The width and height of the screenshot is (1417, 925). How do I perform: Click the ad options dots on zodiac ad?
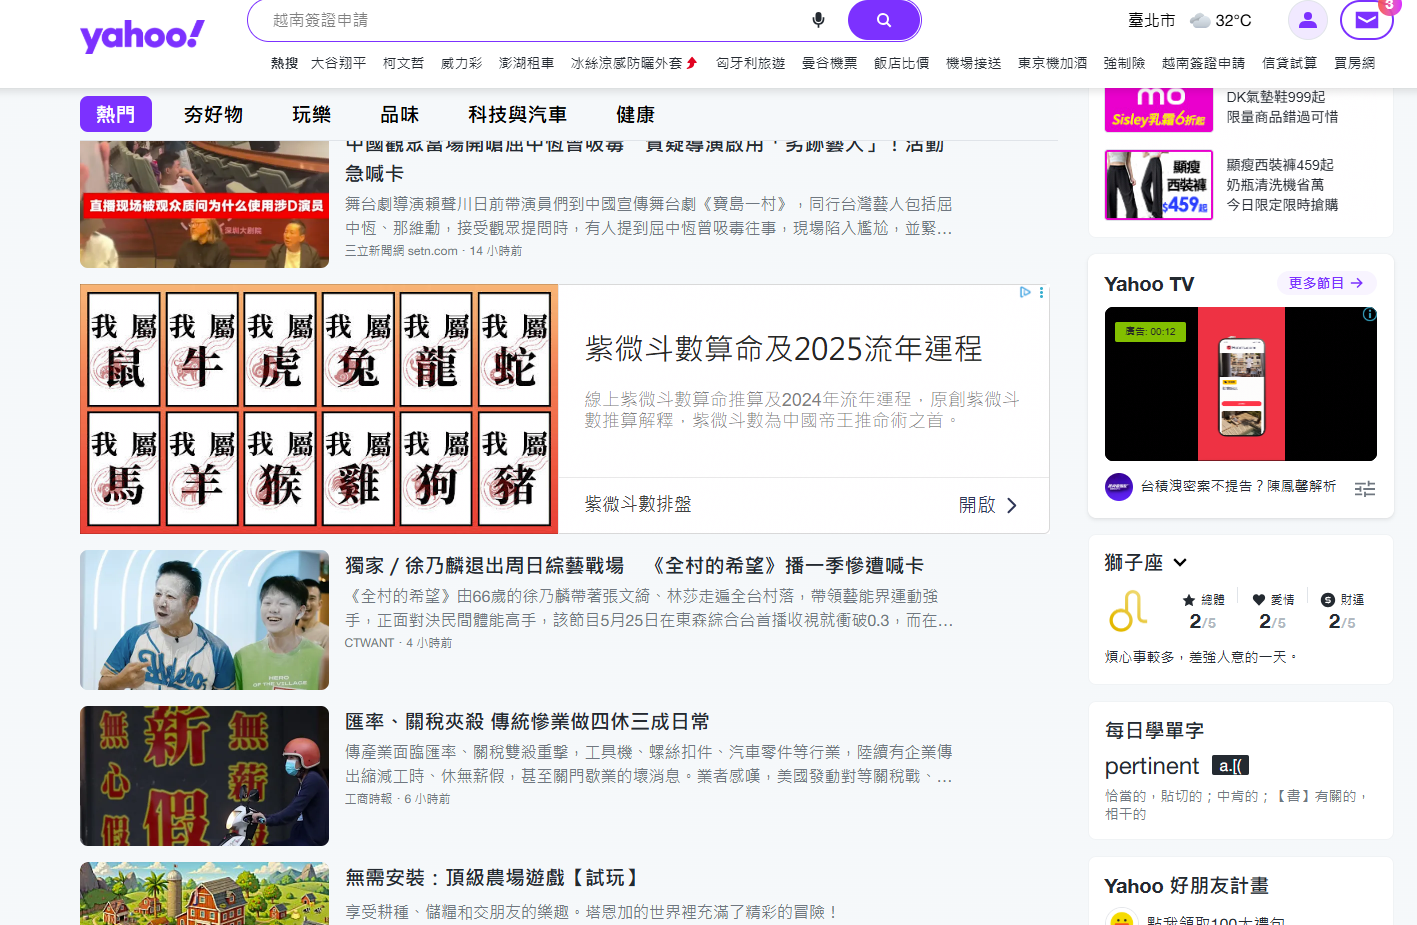[x=1041, y=292]
